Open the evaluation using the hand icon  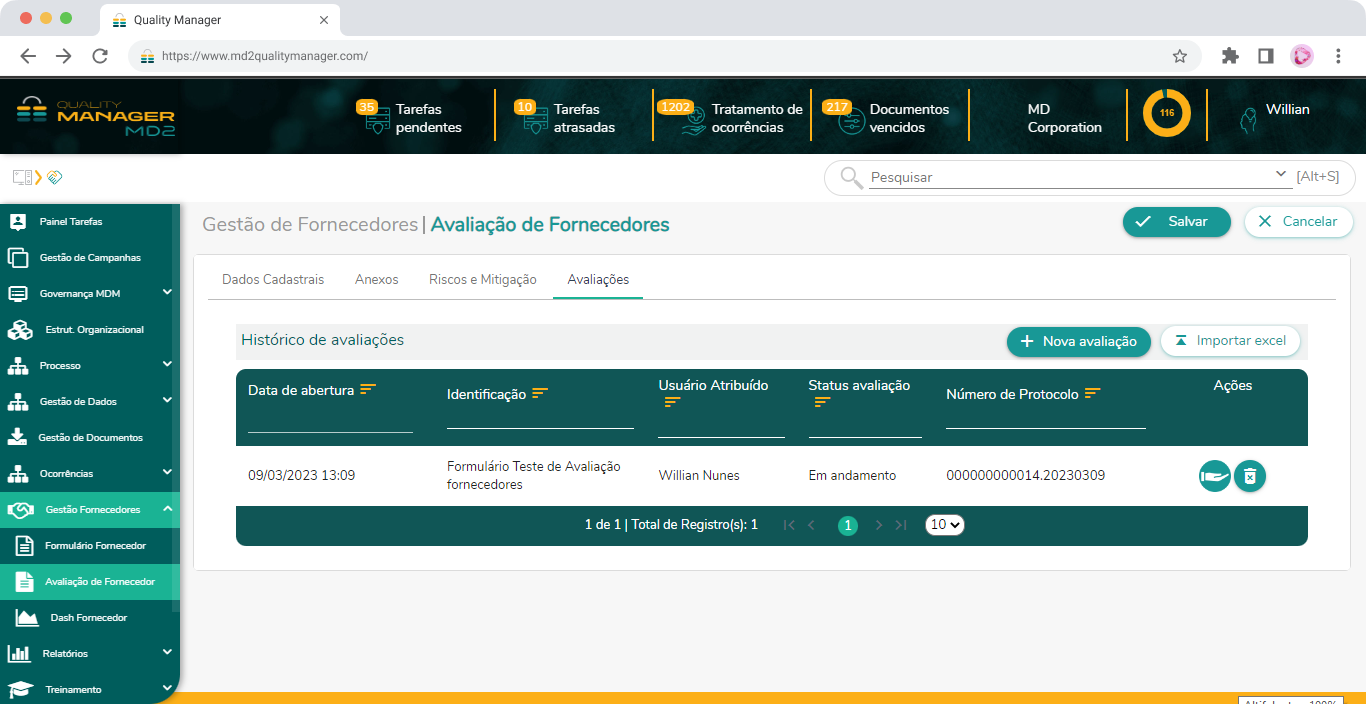click(1214, 476)
